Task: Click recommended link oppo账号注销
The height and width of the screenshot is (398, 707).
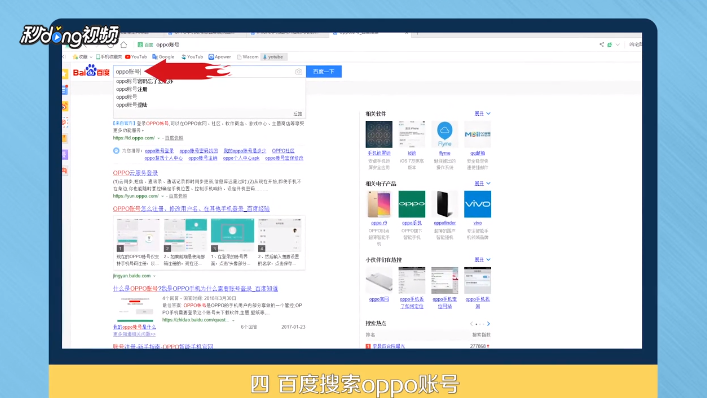Action: tap(202, 158)
